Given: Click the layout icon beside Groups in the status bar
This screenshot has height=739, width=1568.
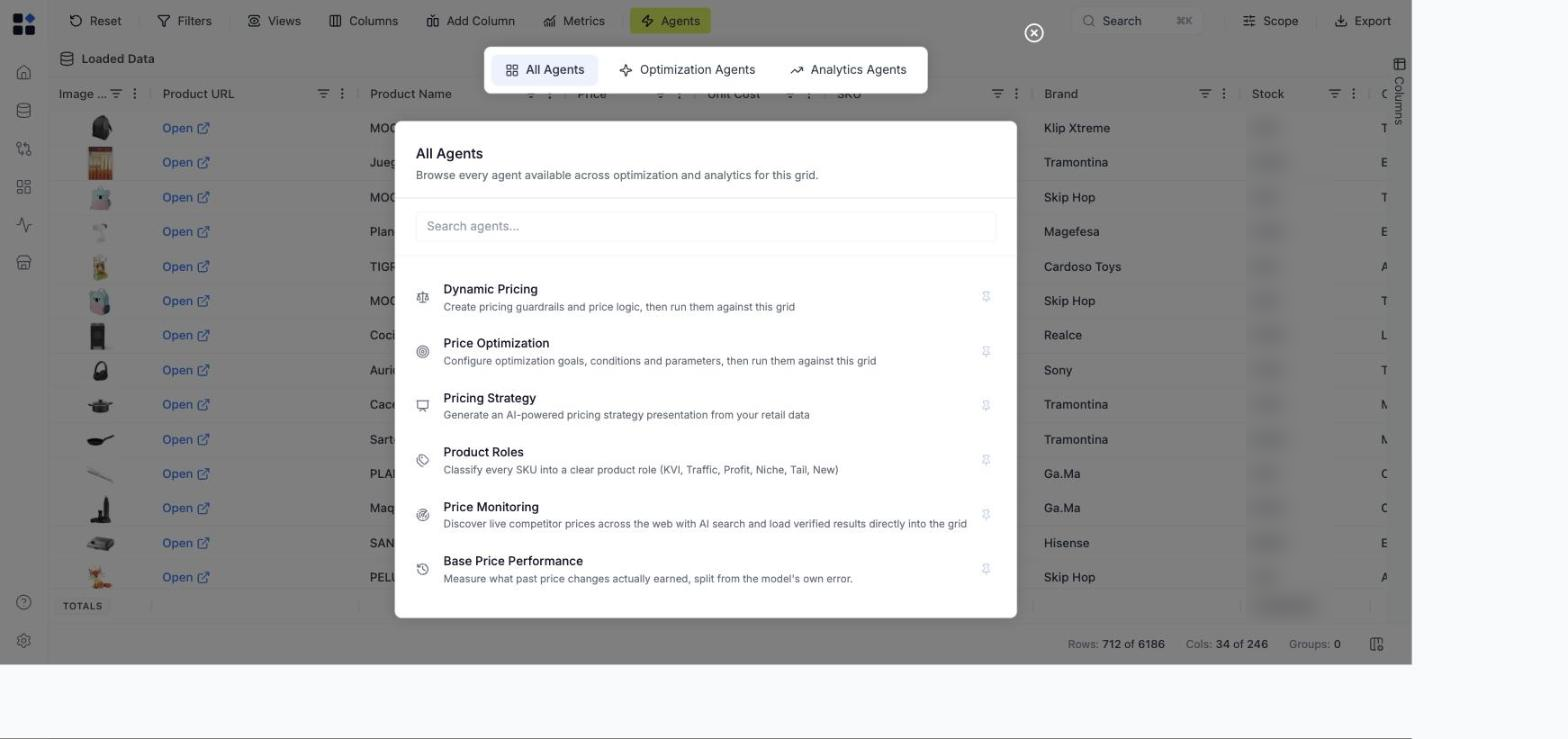Looking at the screenshot, I should [x=1376, y=644].
